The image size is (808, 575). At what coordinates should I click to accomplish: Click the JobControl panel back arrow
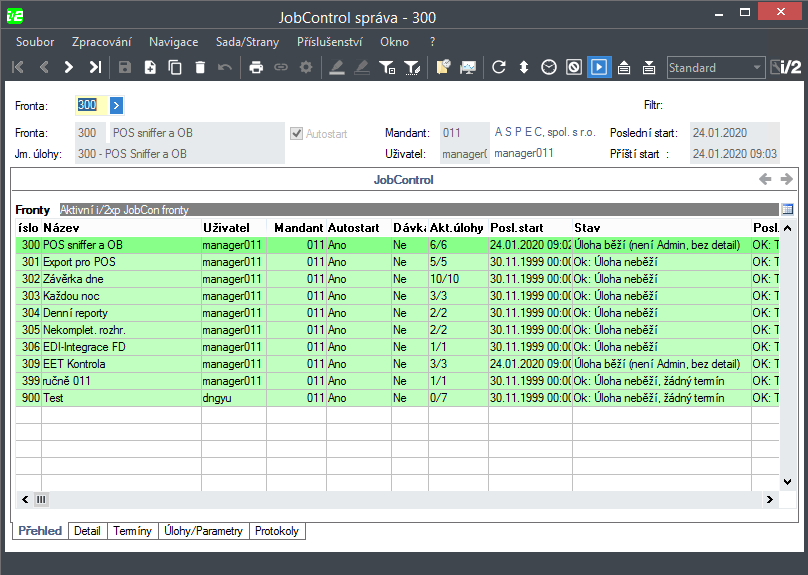pos(765,179)
